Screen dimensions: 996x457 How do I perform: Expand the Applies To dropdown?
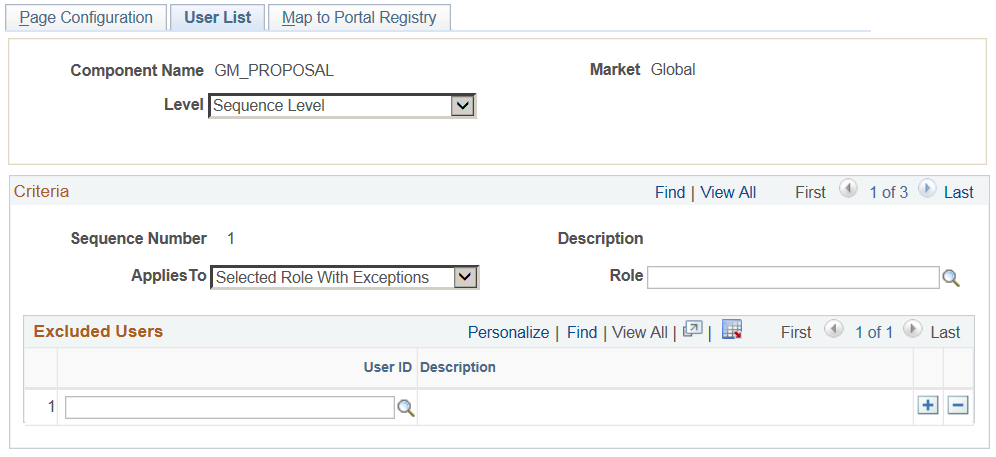coord(465,277)
